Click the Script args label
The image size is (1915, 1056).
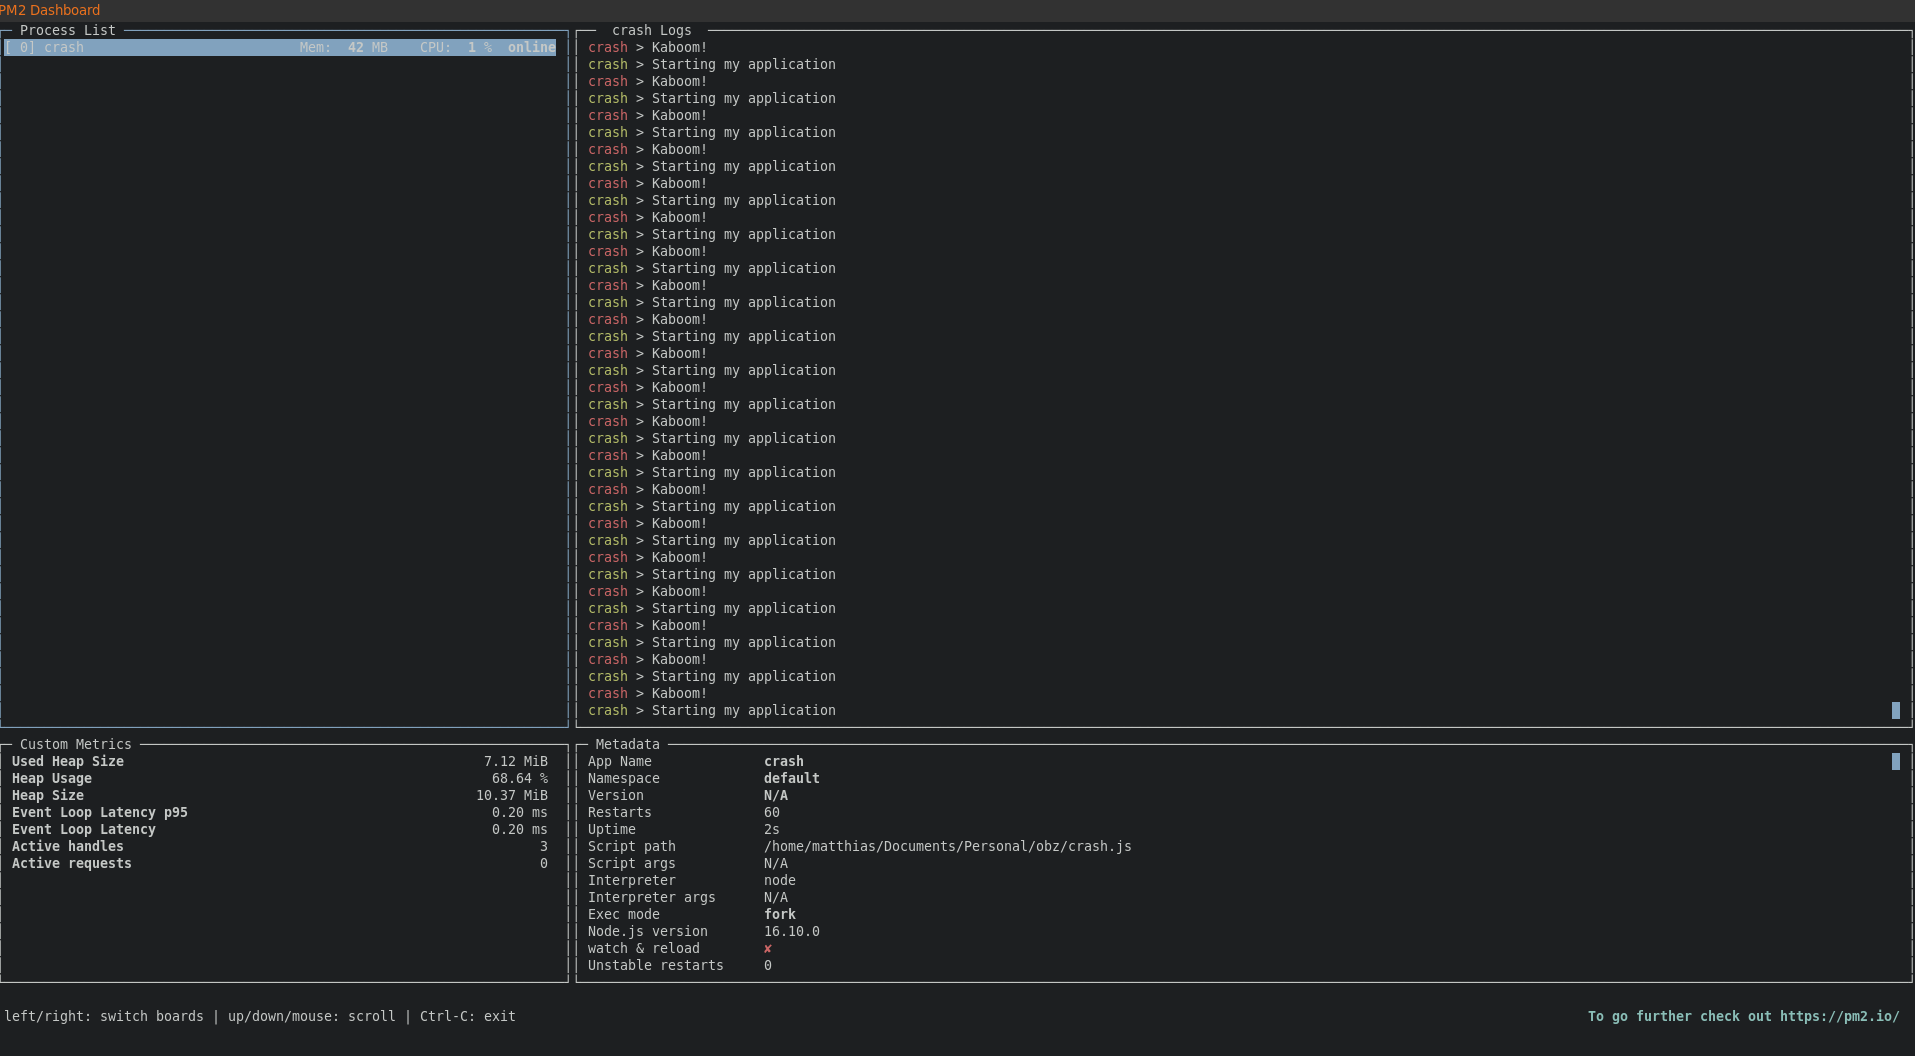(631, 863)
